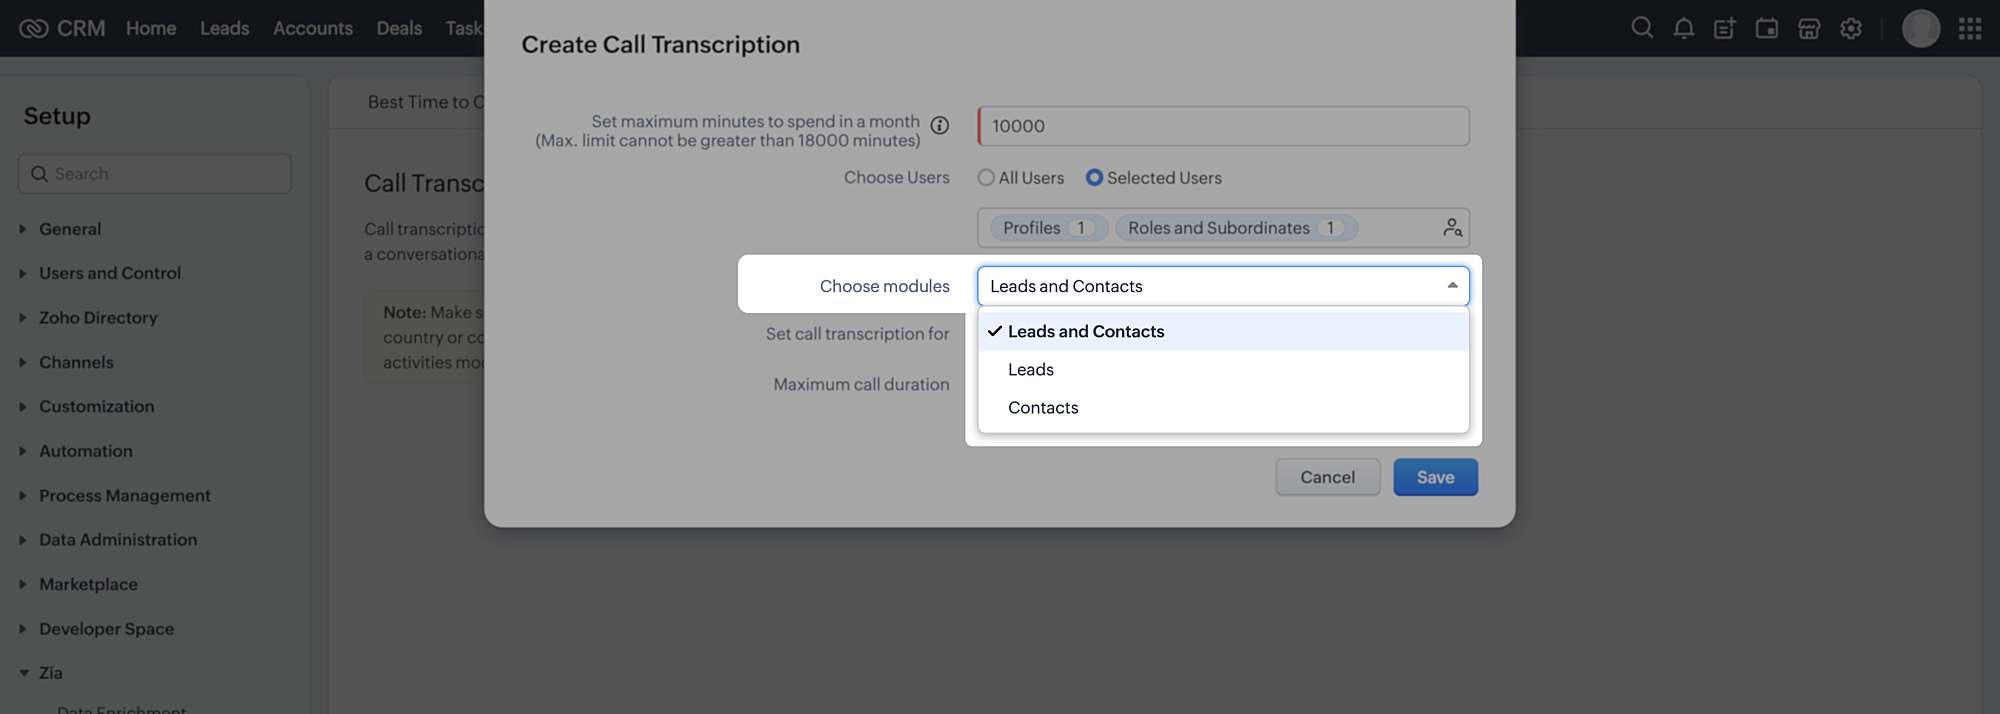Click the quick create record icon

pyautogui.click(x=1725, y=28)
